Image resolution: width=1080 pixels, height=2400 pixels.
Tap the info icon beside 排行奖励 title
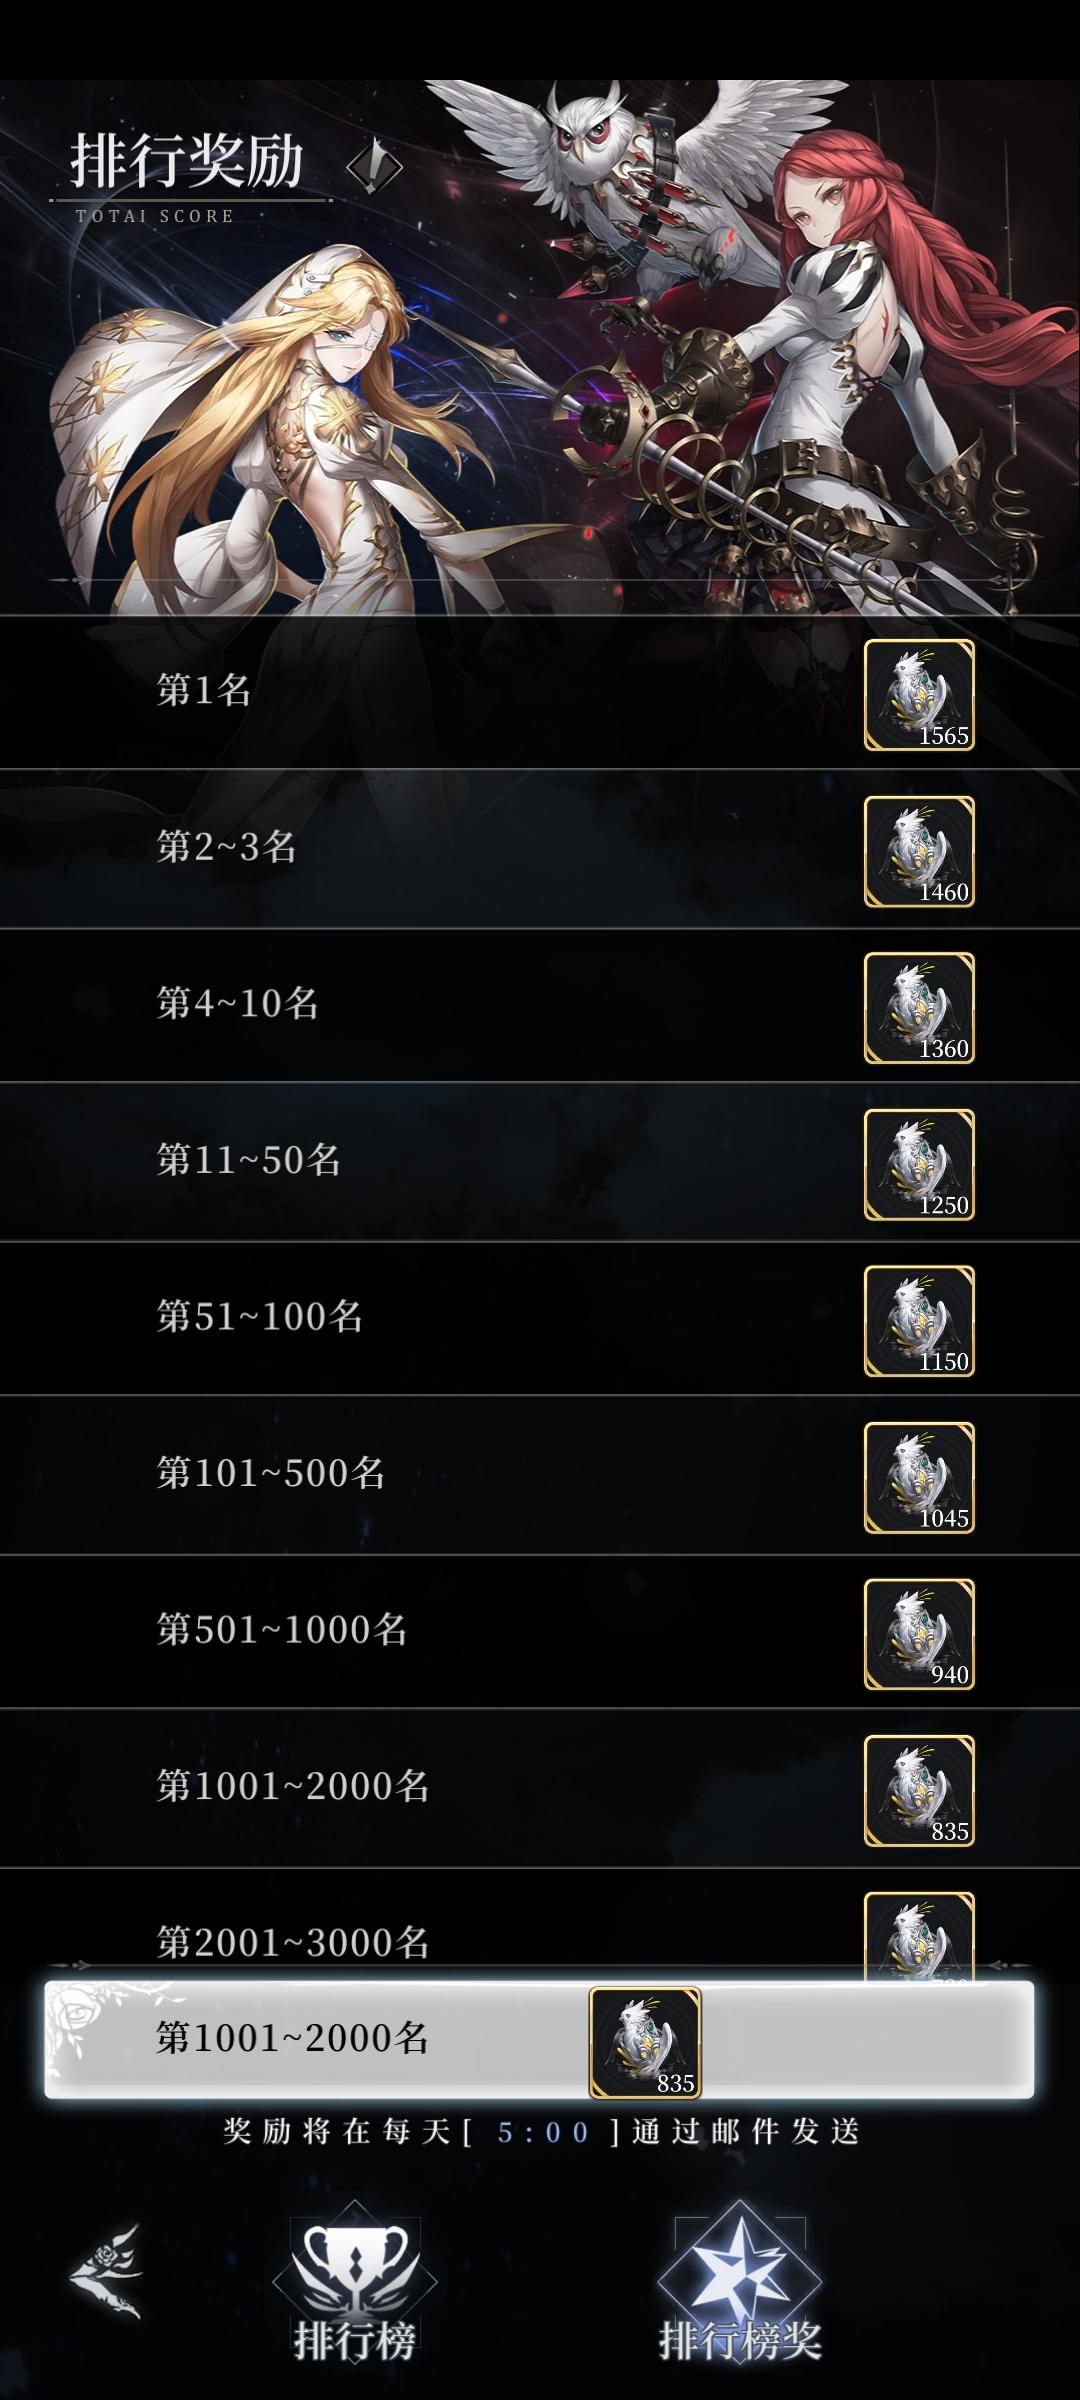[374, 165]
